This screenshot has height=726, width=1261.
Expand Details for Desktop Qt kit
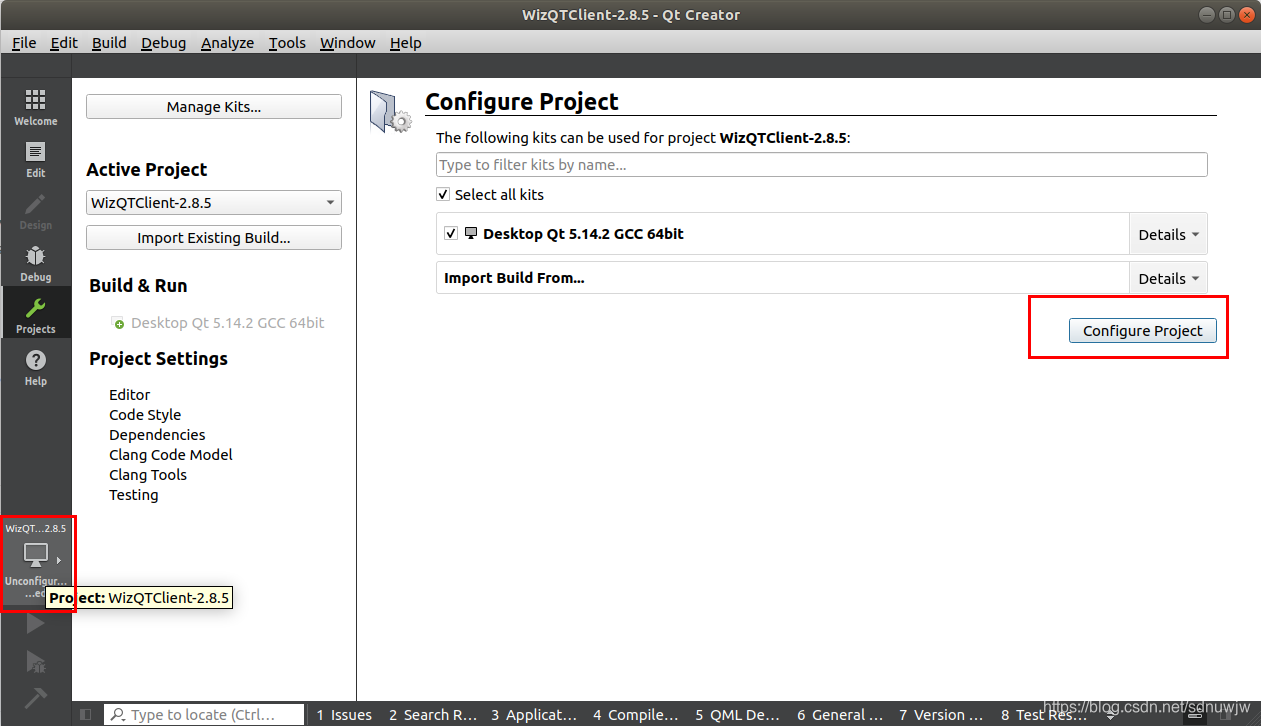click(x=1168, y=234)
